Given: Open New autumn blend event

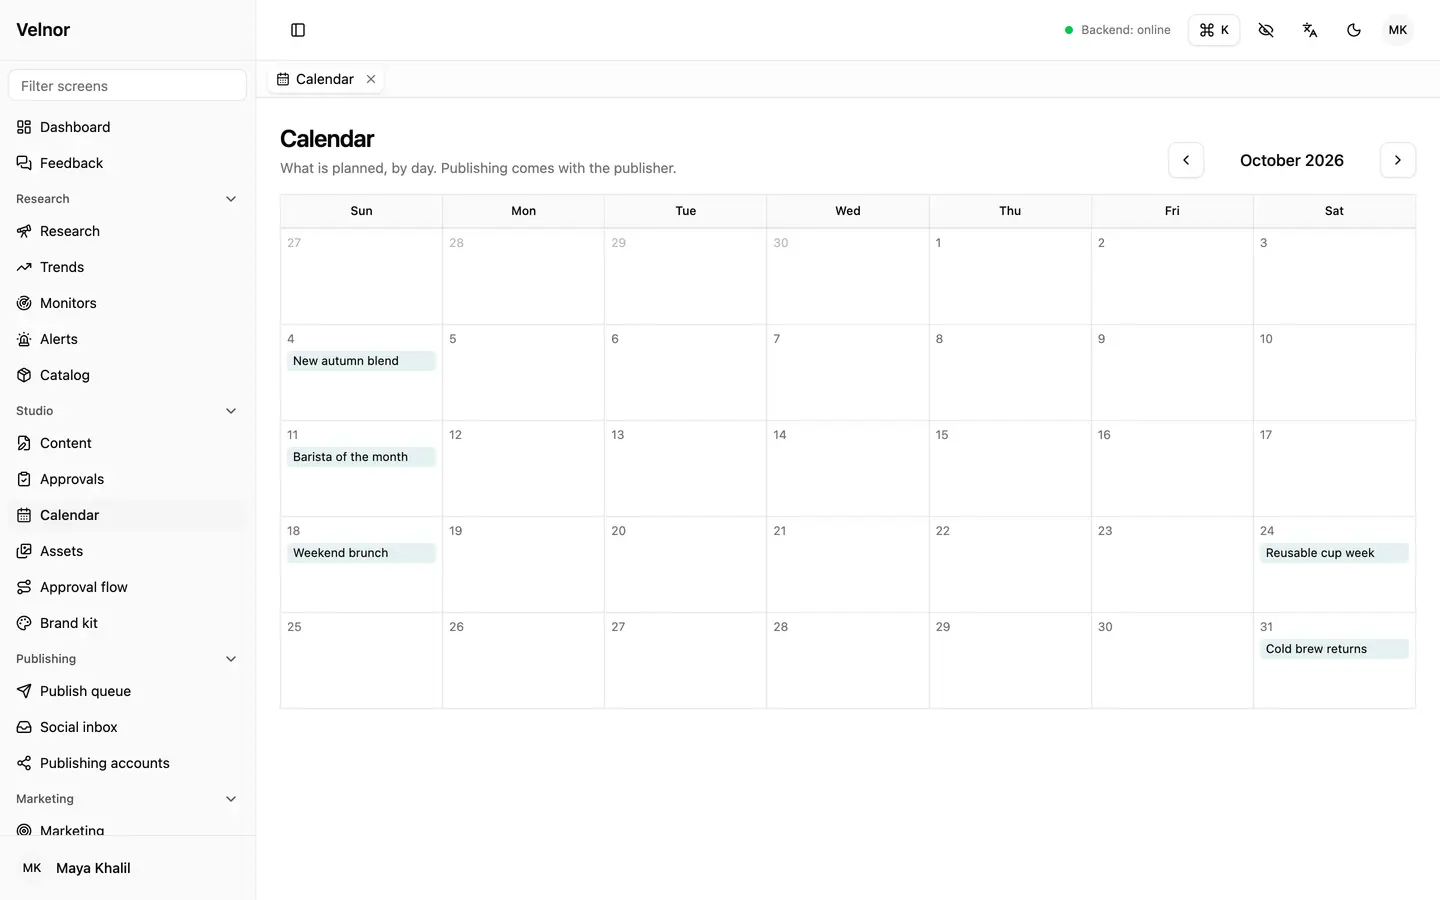Looking at the screenshot, I should tap(361, 361).
